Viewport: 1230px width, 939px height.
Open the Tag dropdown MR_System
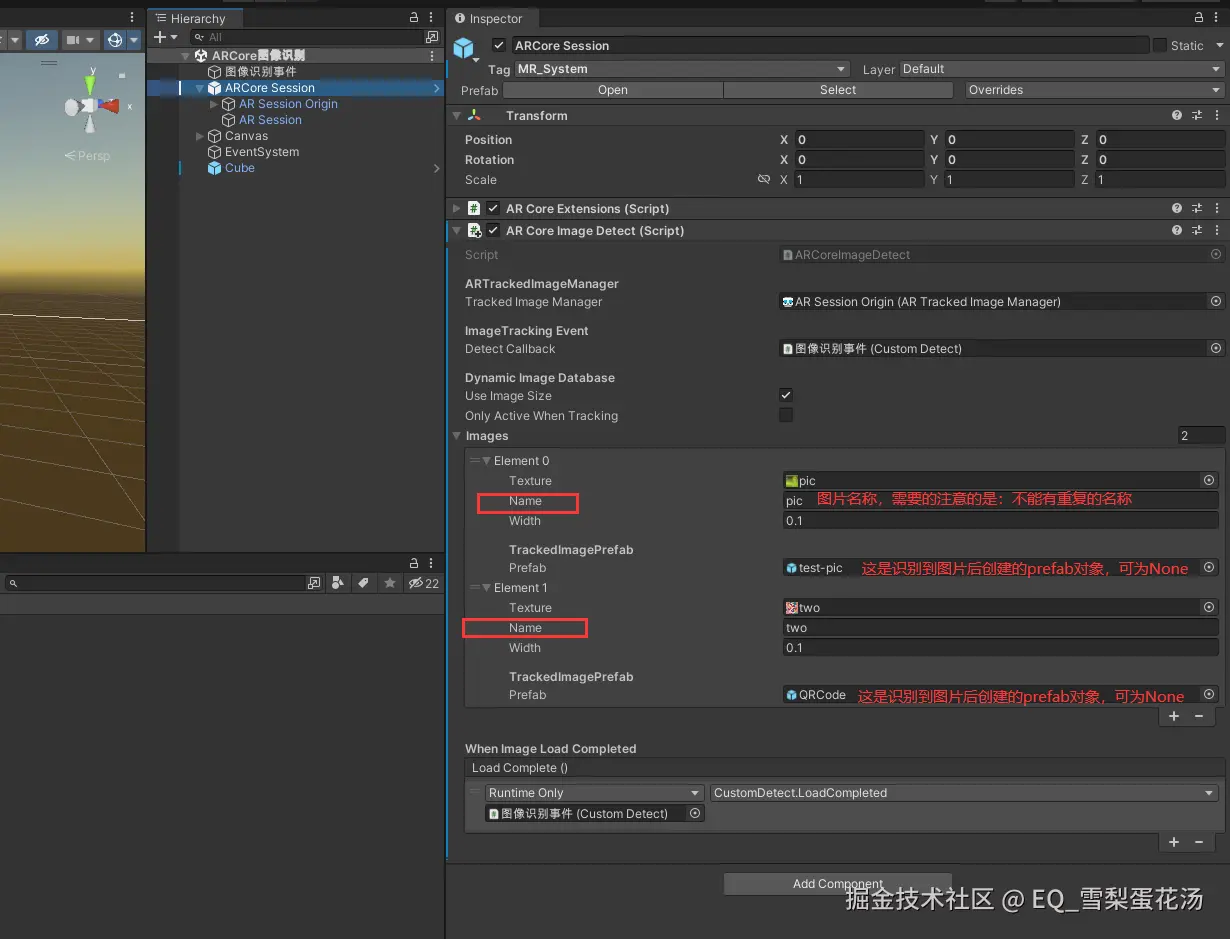(682, 69)
